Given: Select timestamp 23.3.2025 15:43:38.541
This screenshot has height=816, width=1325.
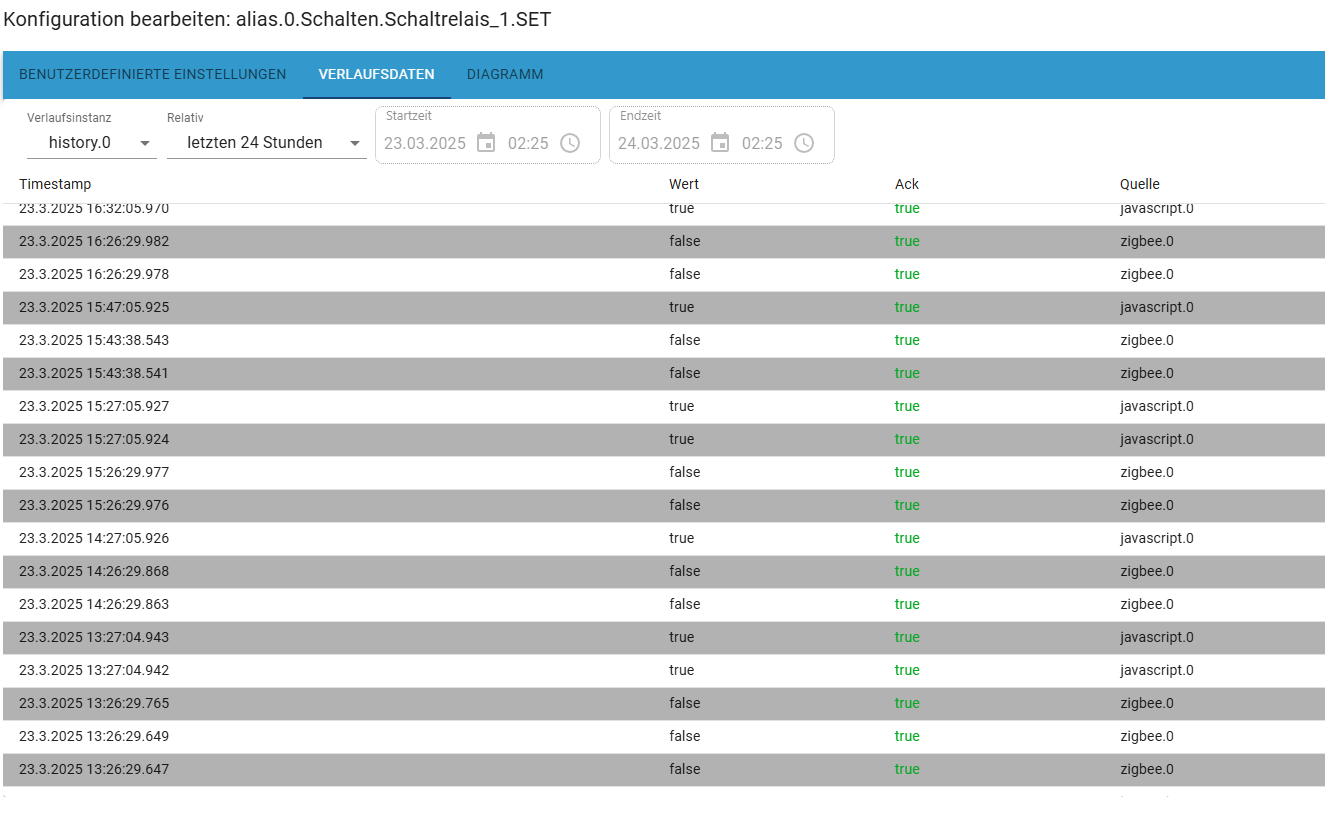Looking at the screenshot, I should pyautogui.click(x=94, y=373).
